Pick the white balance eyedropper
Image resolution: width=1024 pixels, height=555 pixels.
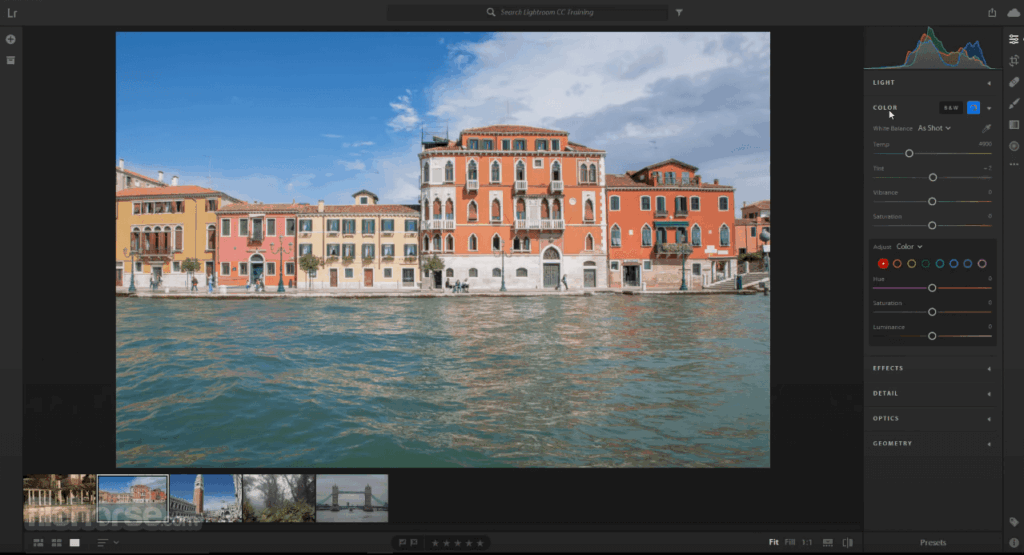pos(986,128)
